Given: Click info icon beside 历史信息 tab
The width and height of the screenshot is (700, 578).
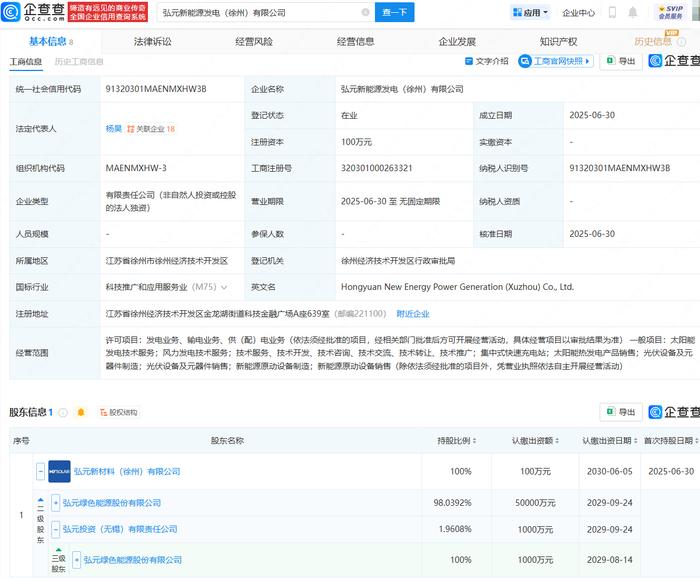Looking at the screenshot, I should (x=681, y=42).
